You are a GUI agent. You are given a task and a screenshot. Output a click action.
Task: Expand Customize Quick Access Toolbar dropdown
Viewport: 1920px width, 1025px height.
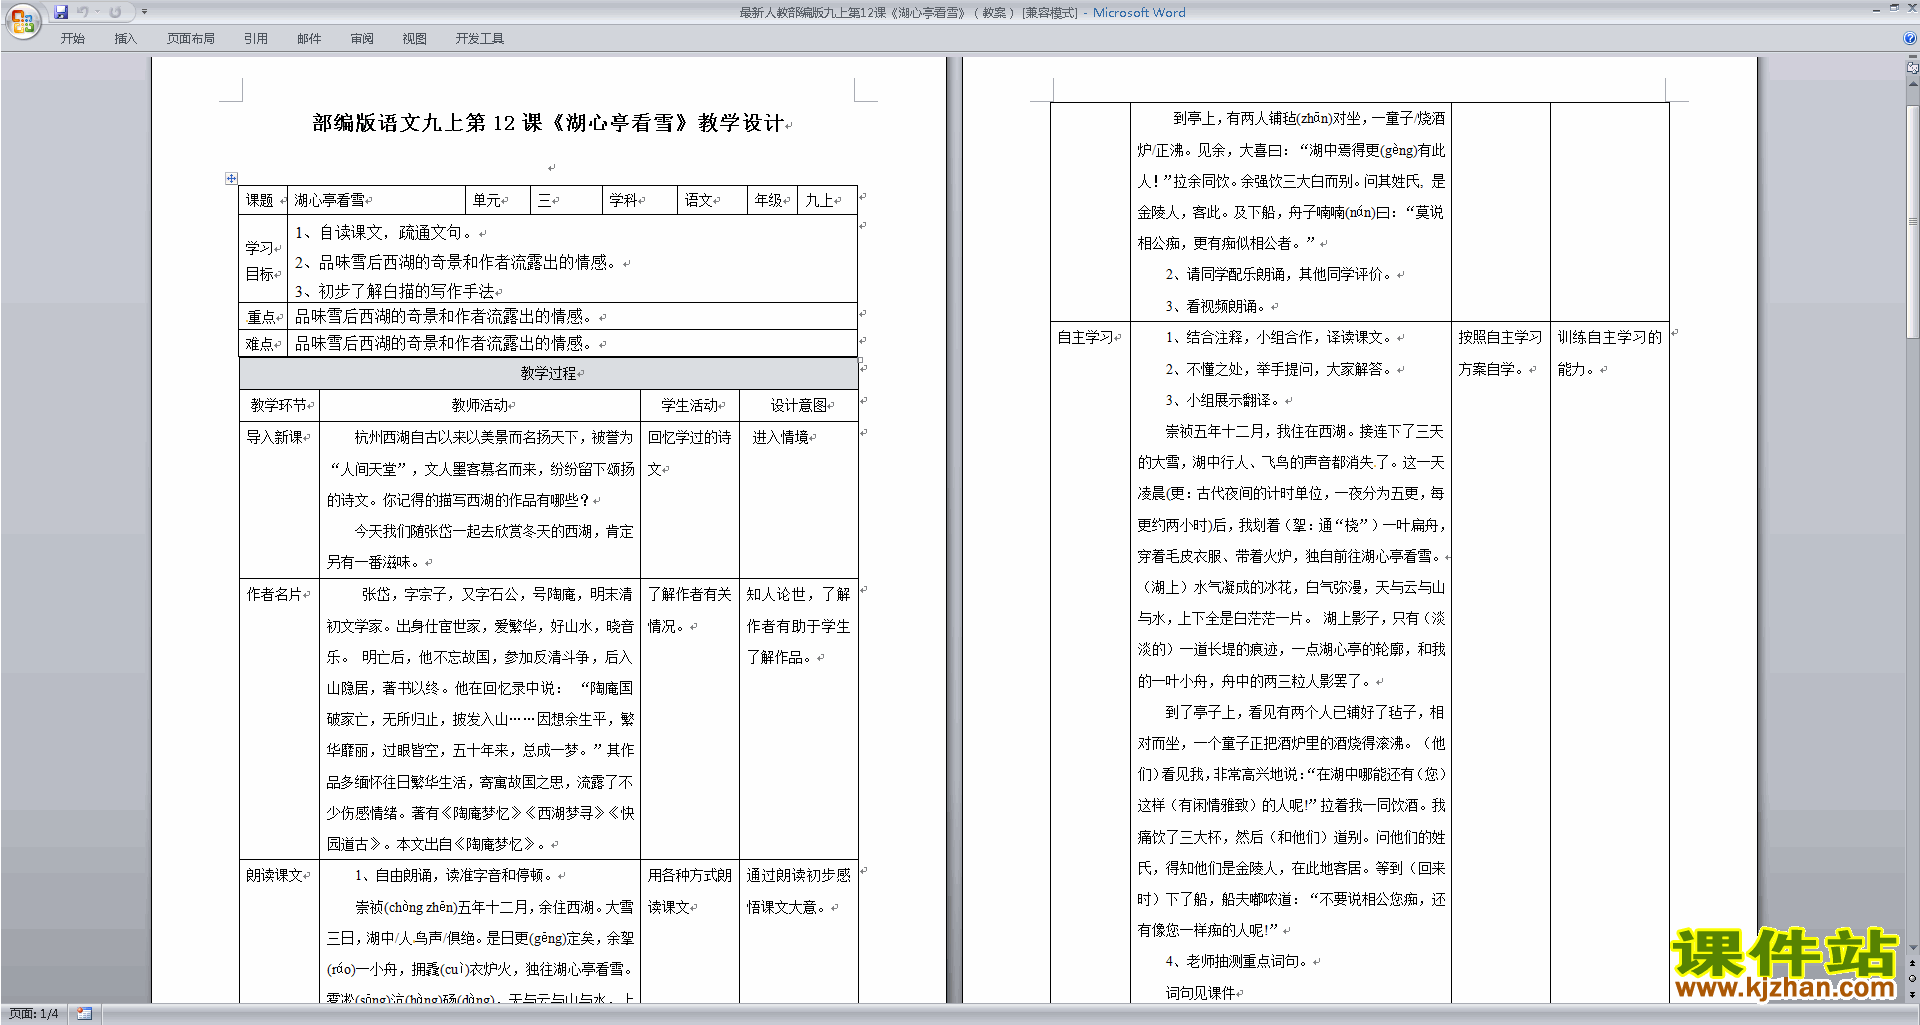click(144, 12)
